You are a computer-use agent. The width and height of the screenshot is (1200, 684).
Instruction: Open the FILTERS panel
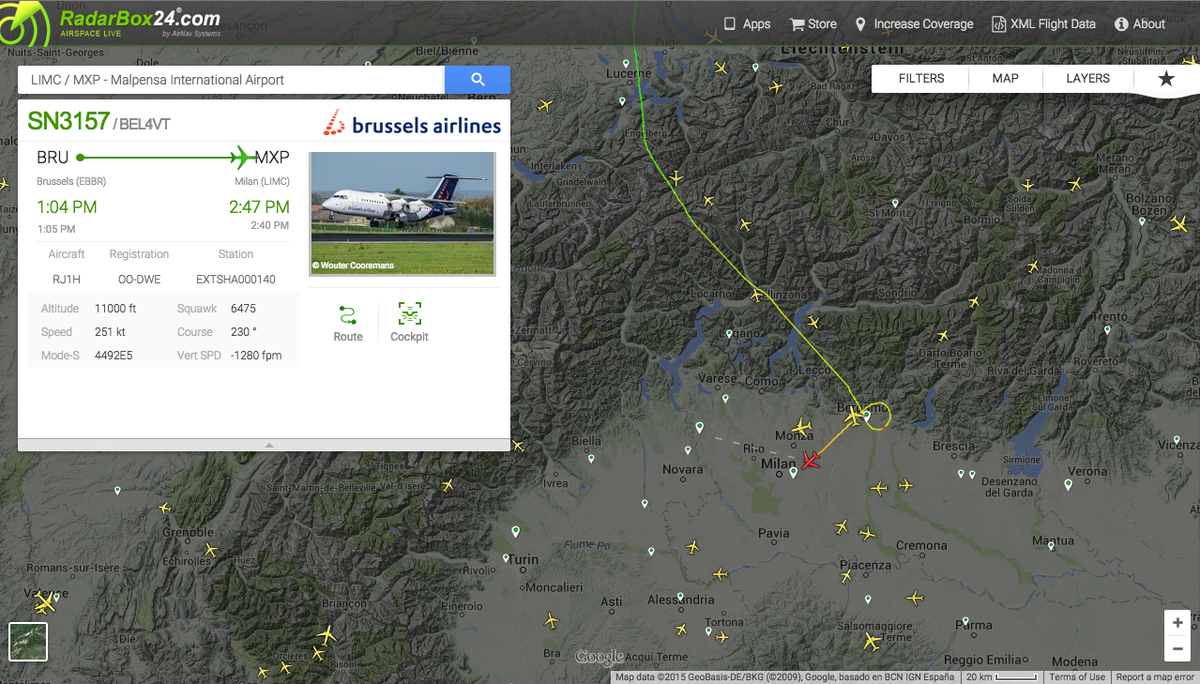(921, 78)
